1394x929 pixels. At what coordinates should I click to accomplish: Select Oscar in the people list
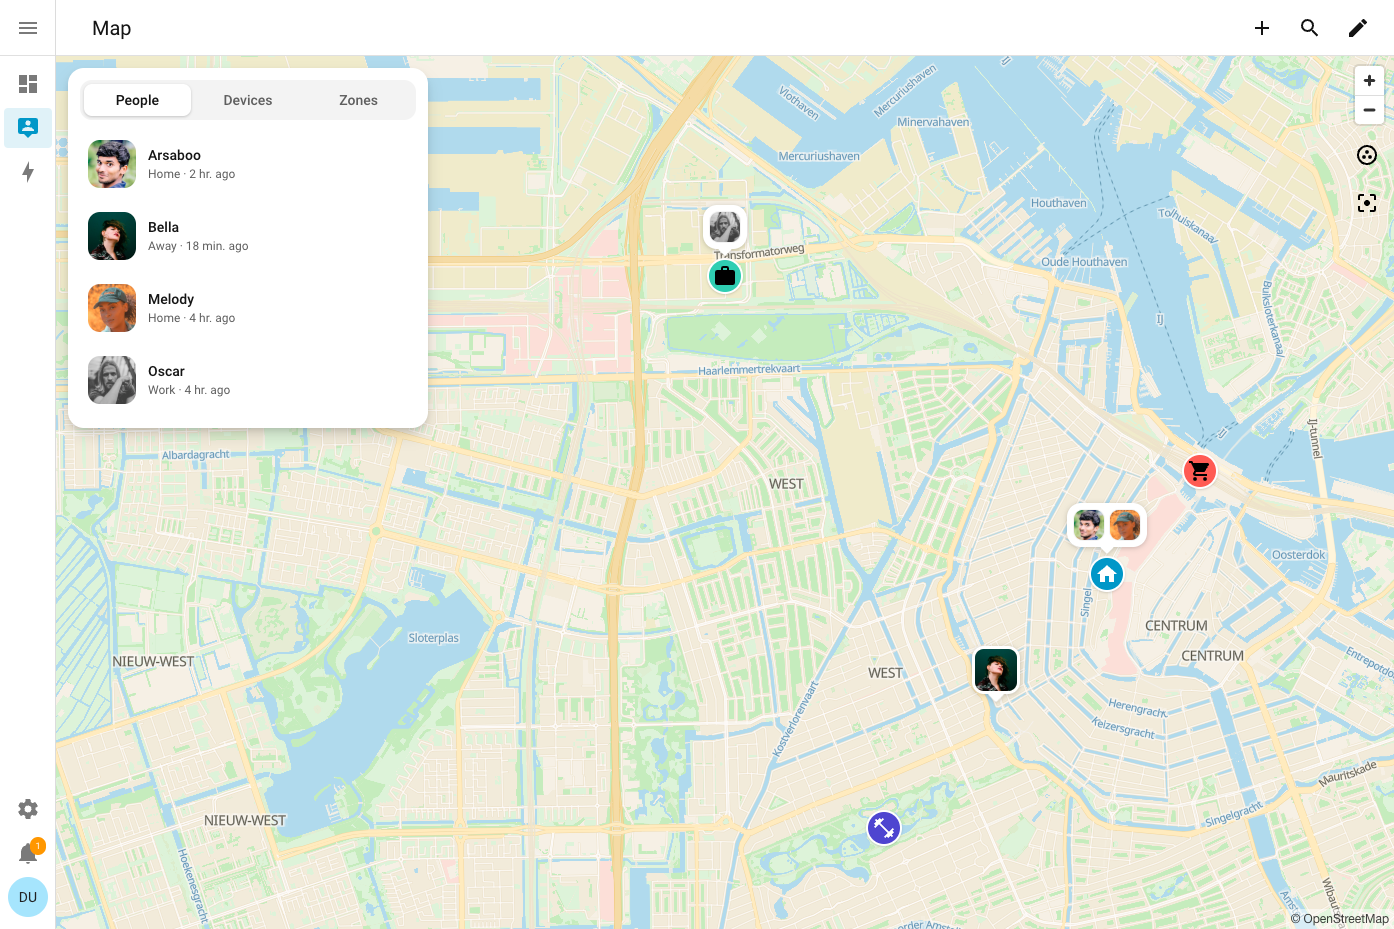(248, 380)
